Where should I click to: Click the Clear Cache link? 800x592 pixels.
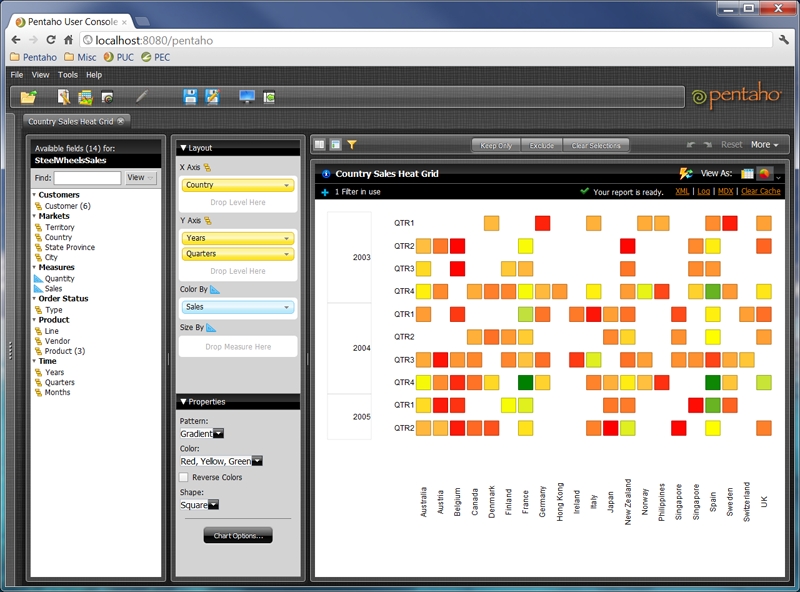[761, 191]
